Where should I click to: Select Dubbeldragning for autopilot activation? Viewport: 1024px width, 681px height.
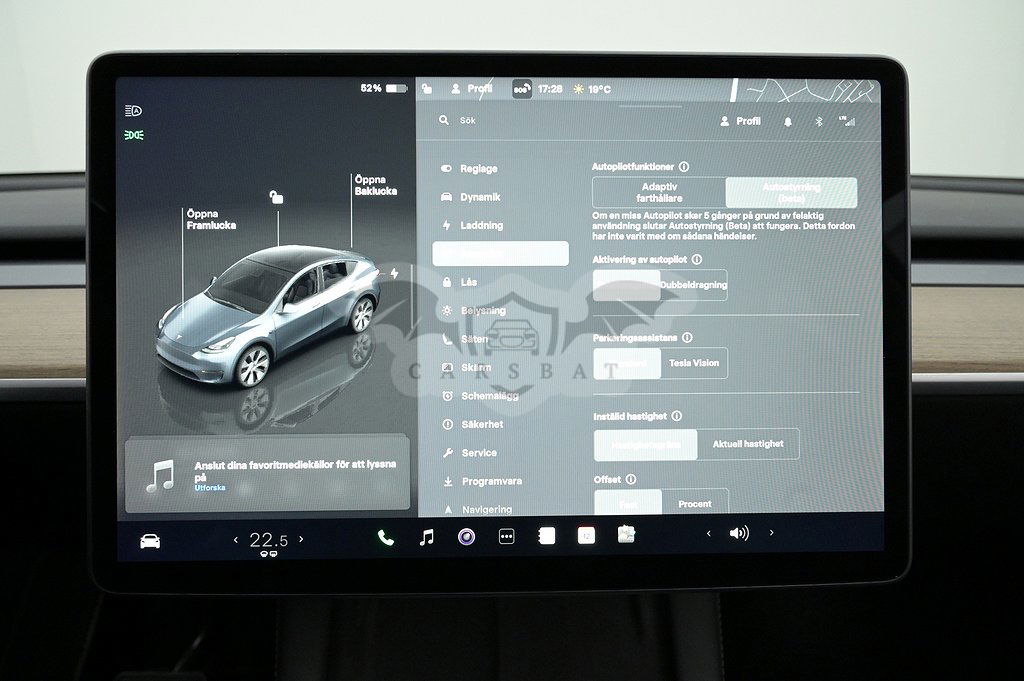pyautogui.click(x=693, y=285)
